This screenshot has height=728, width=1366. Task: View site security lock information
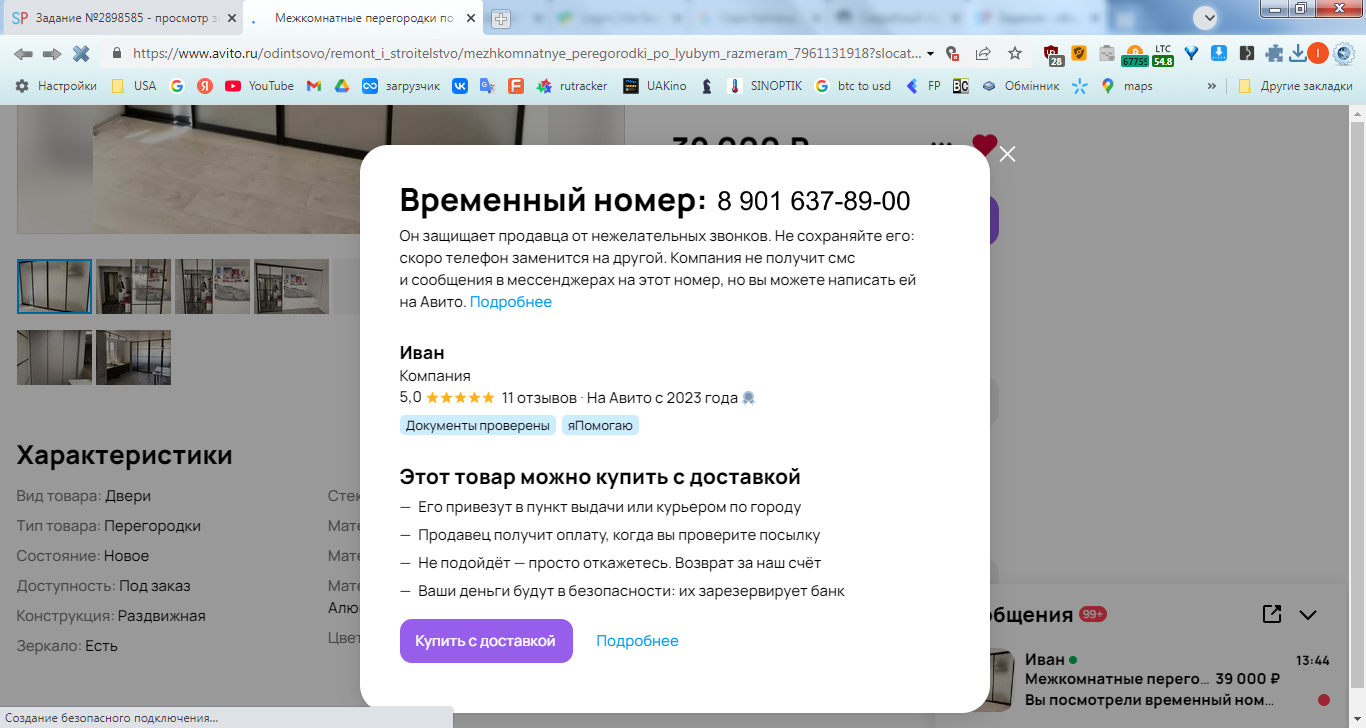click(x=117, y=53)
